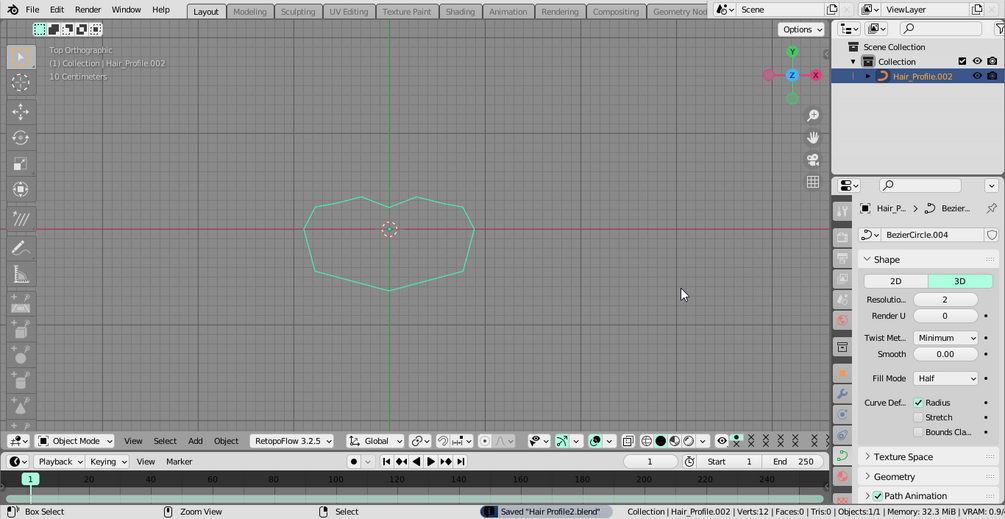Toggle camera view icon
Image resolution: width=1005 pixels, height=519 pixels.
pyautogui.click(x=813, y=160)
